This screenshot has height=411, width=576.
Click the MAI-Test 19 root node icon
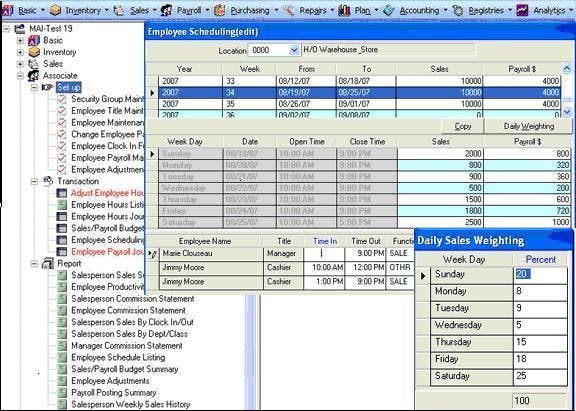tap(20, 29)
